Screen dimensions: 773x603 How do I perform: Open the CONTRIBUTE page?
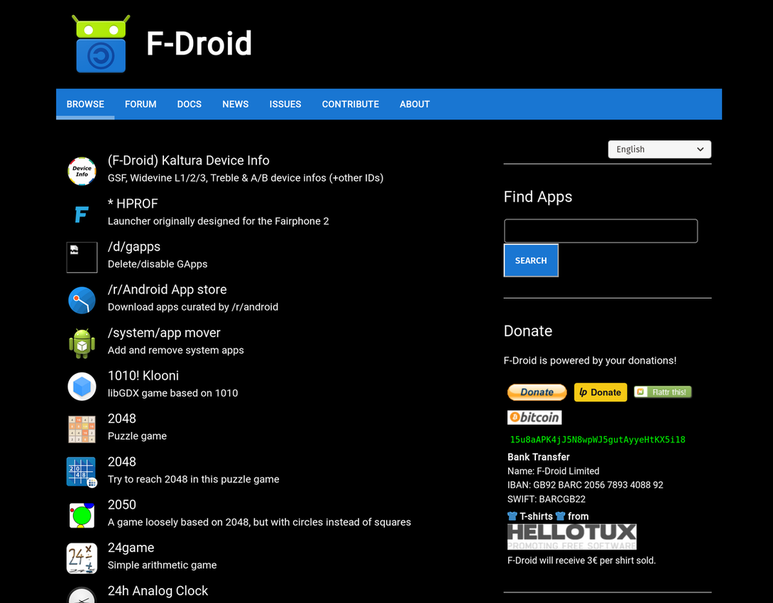point(351,104)
